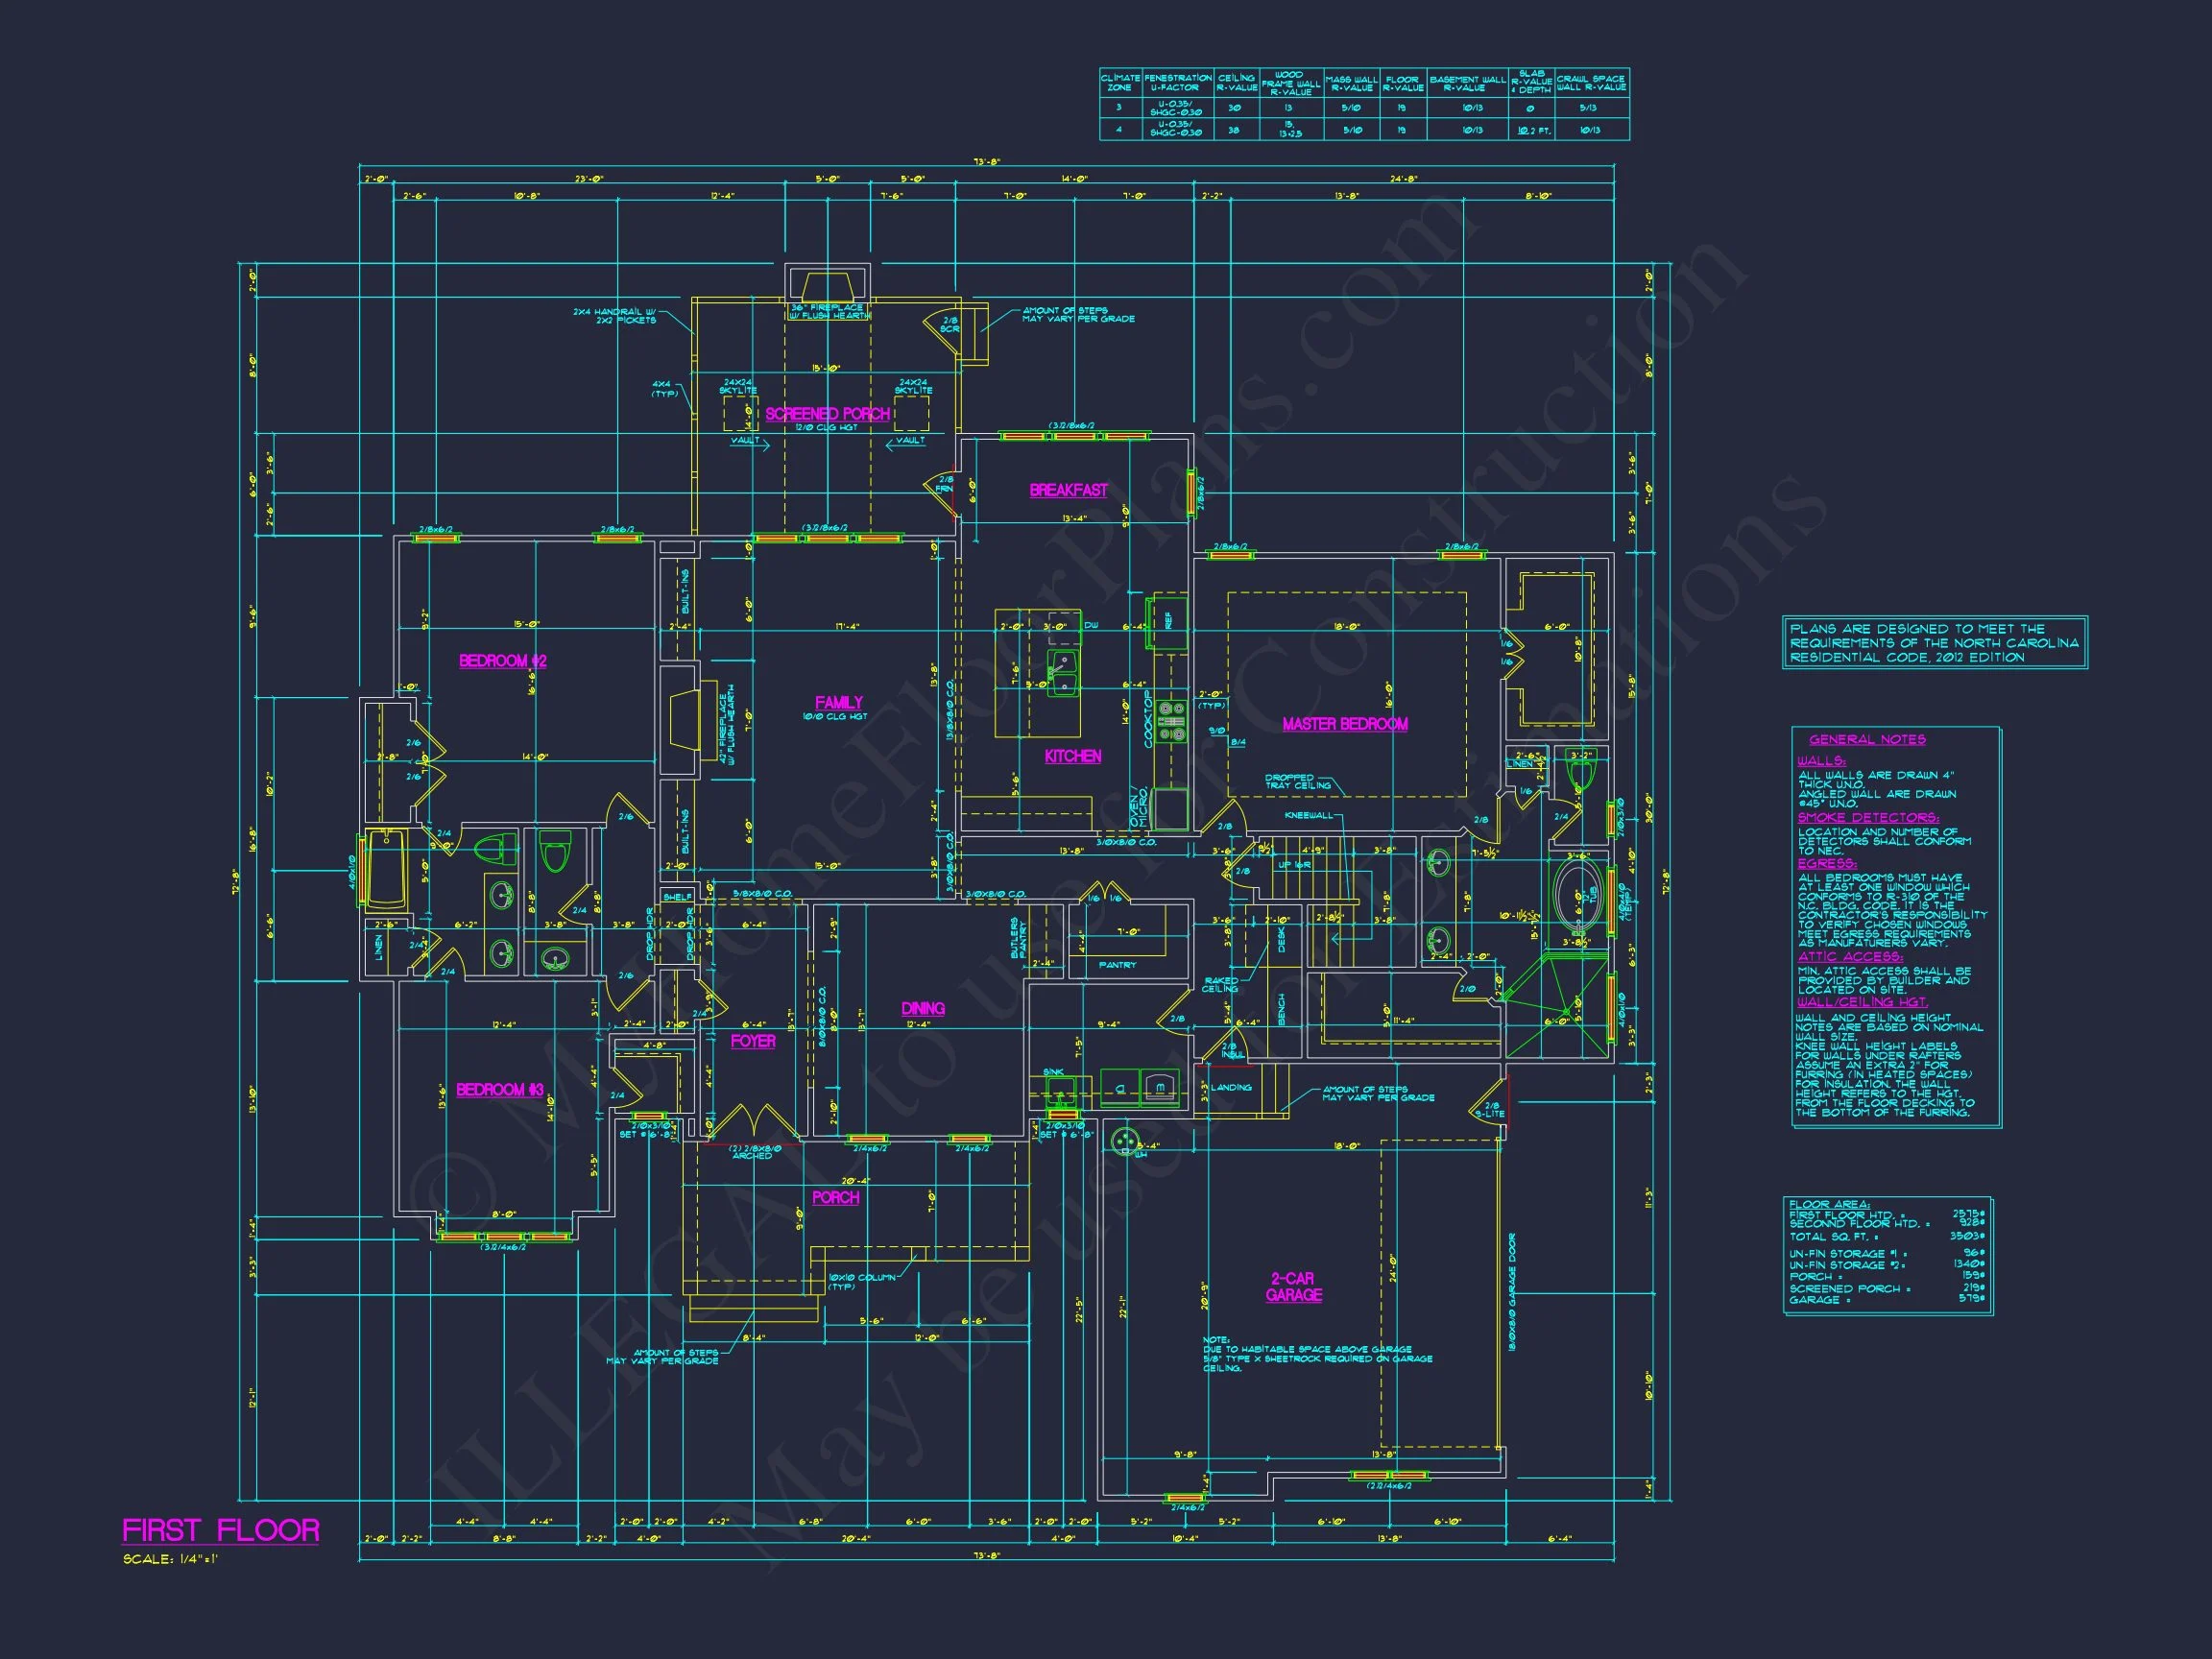Click the MASTER BEDROOM room label
2212x1659 pixels.
pyautogui.click(x=1345, y=724)
